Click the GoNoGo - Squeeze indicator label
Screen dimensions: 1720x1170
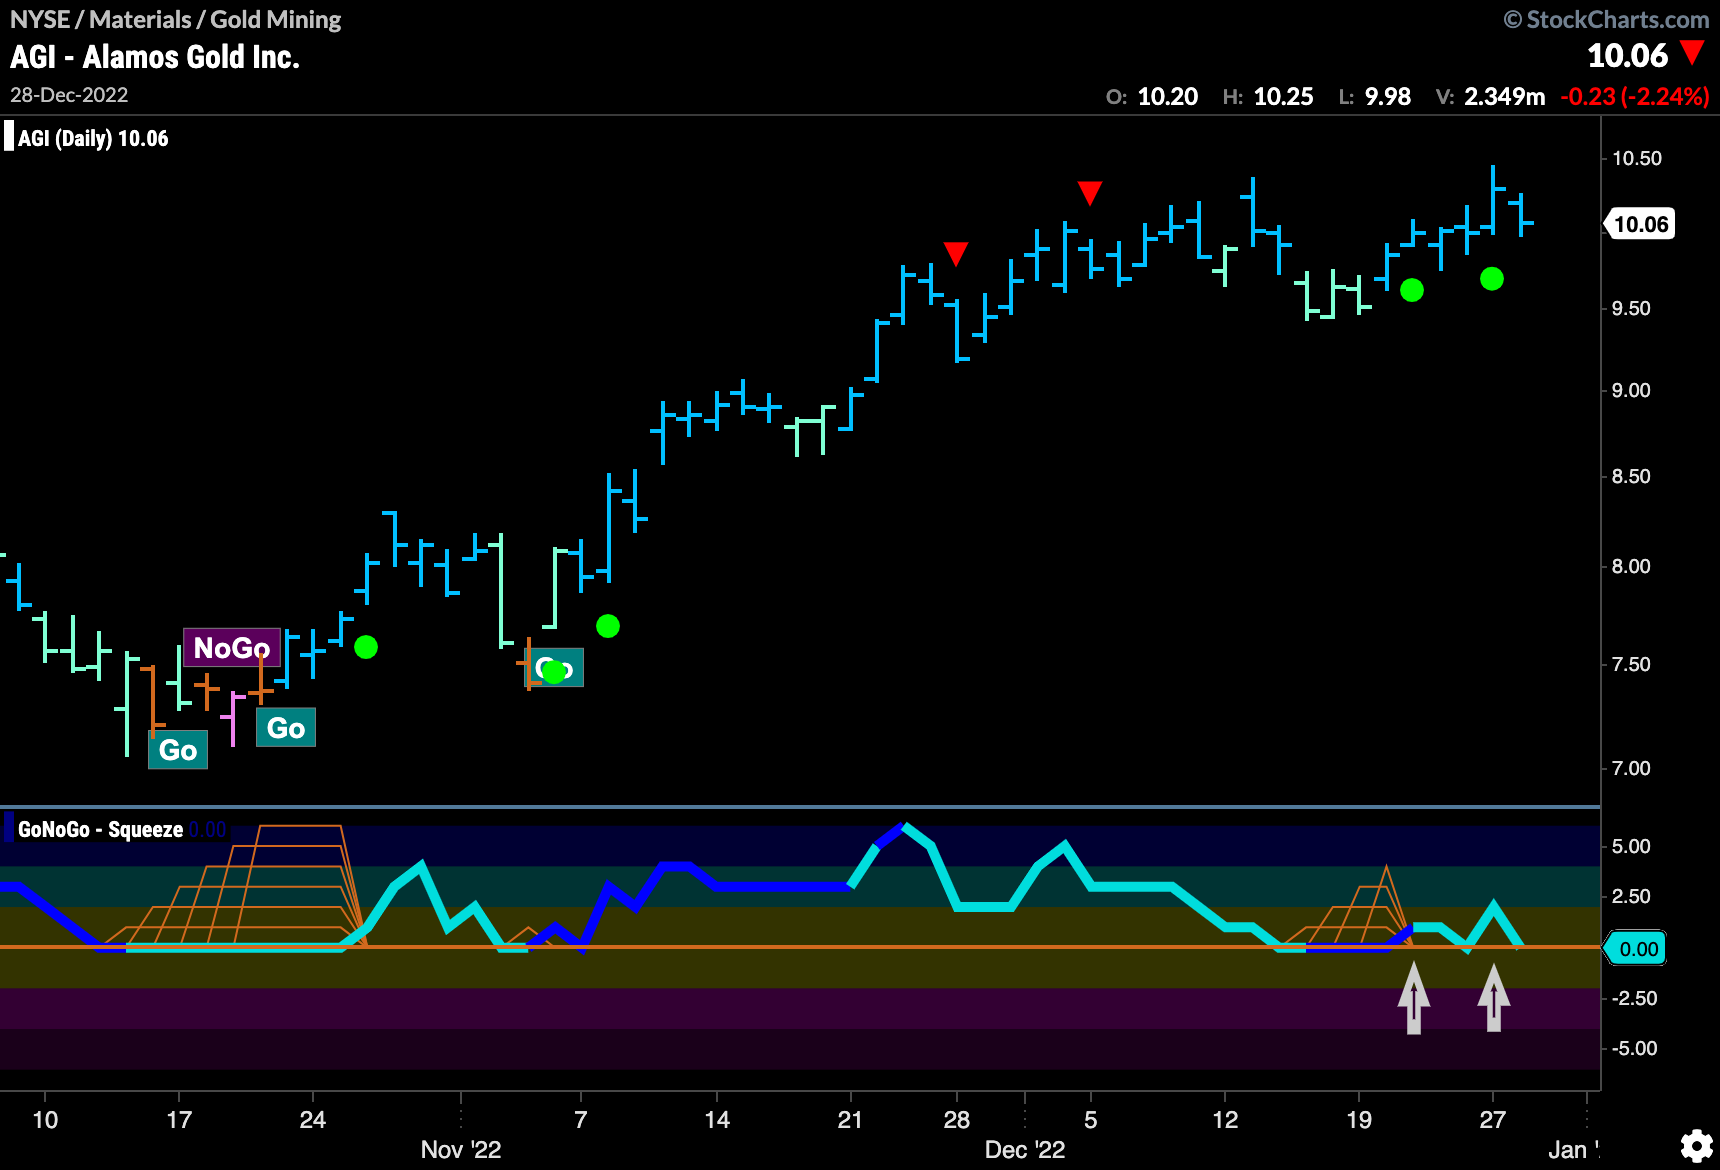pos(101,829)
